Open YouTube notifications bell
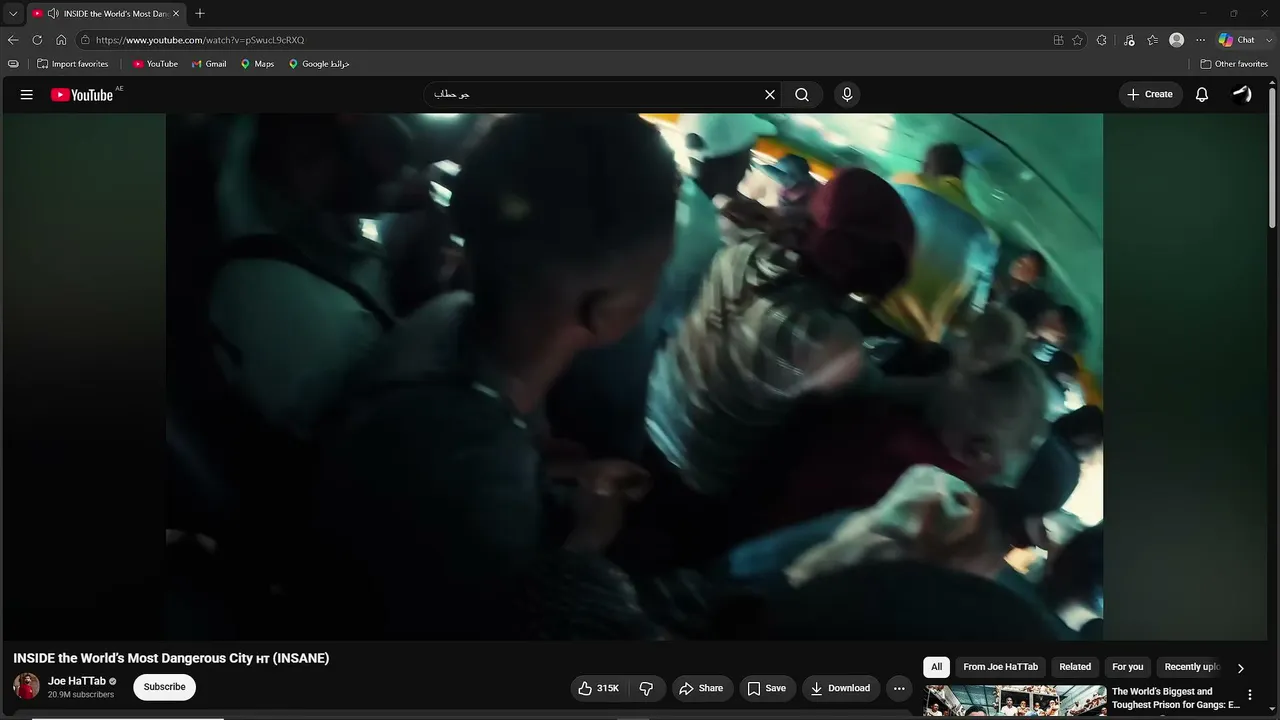1280x720 pixels. 1202,95
